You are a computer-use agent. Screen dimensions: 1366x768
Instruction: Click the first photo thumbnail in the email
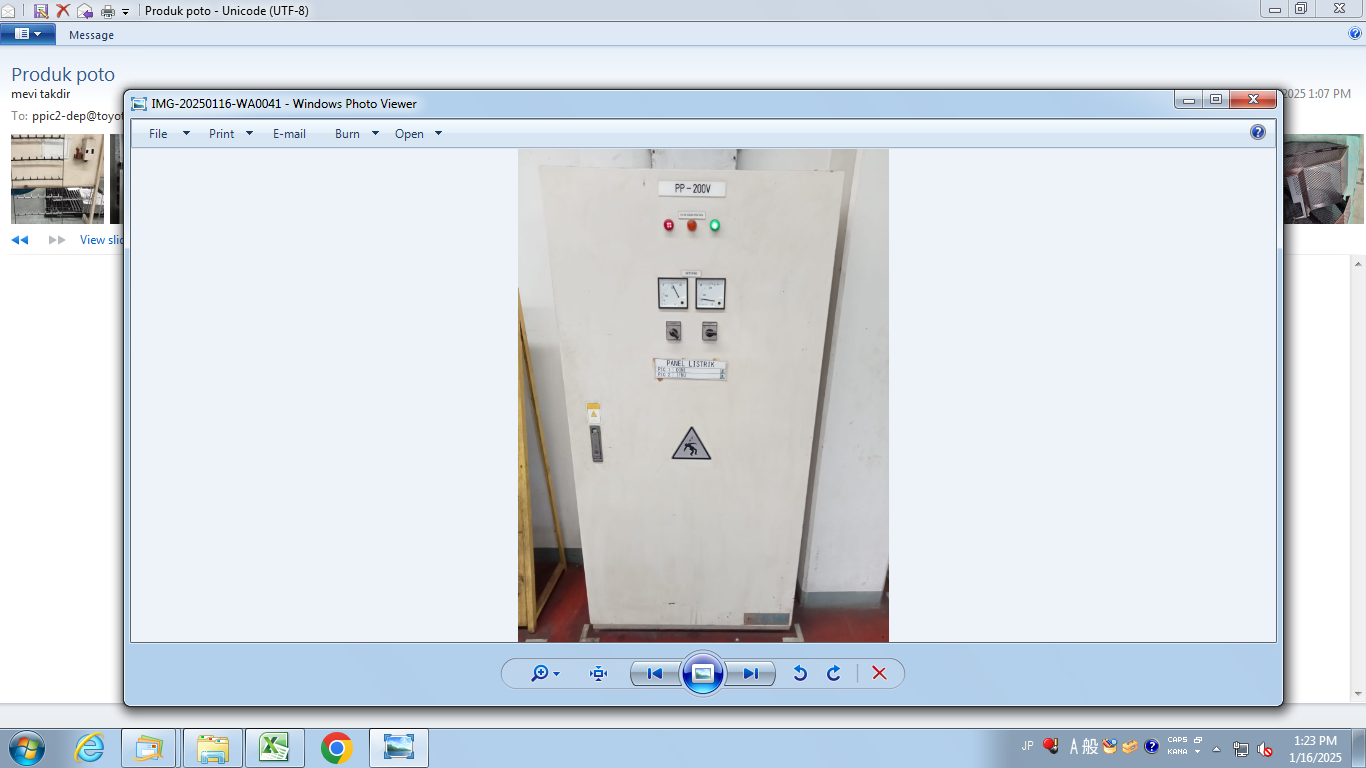point(57,178)
